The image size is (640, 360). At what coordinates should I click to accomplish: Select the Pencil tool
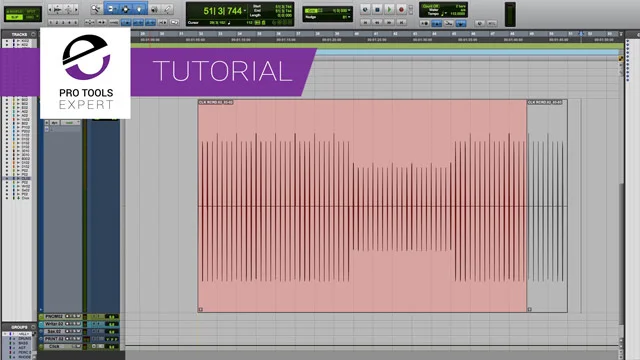pyautogui.click(x=167, y=9)
